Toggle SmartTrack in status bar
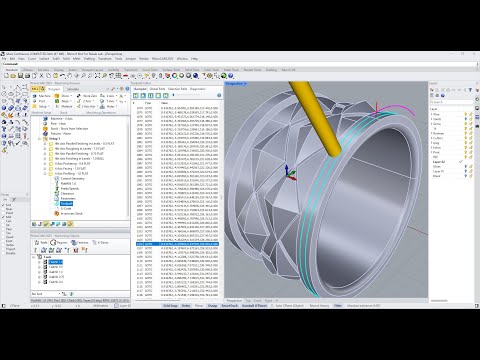The image size is (480, 360). [x=230, y=305]
